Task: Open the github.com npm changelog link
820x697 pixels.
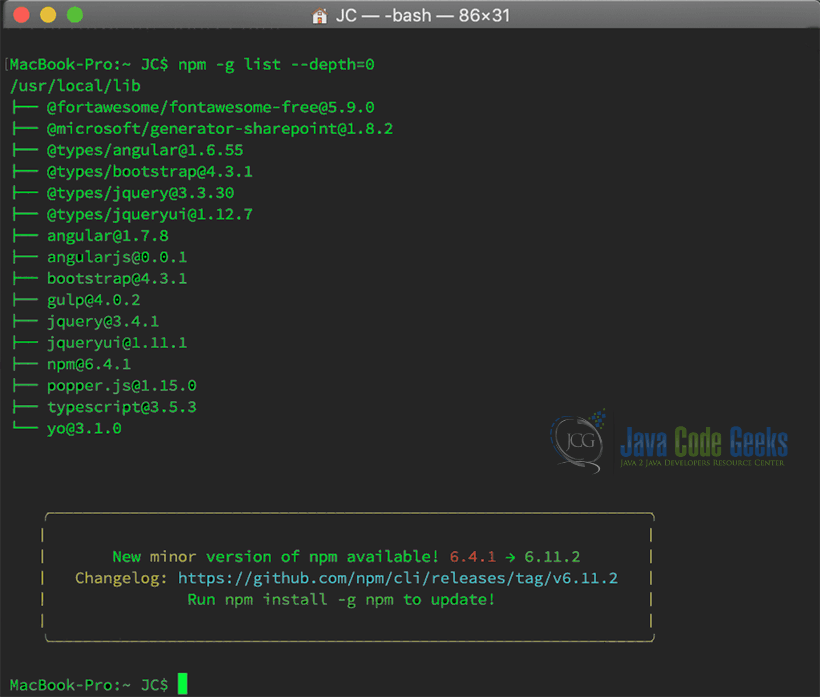Action: (x=397, y=578)
